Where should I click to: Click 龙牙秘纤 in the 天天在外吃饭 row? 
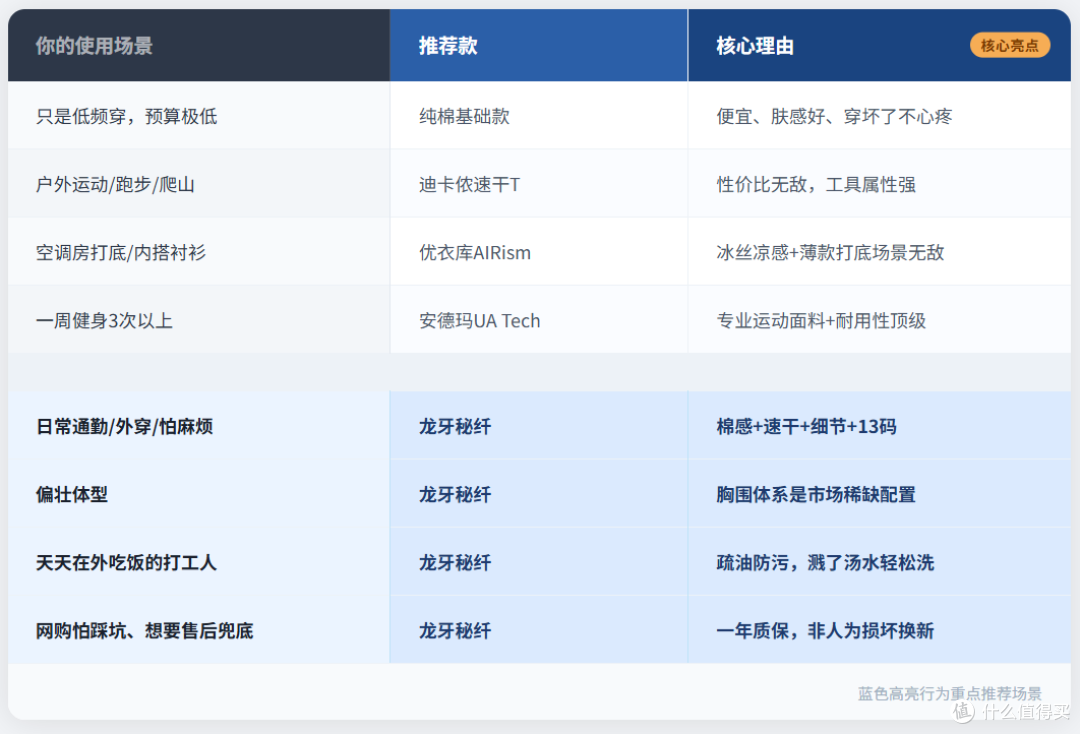click(x=539, y=562)
